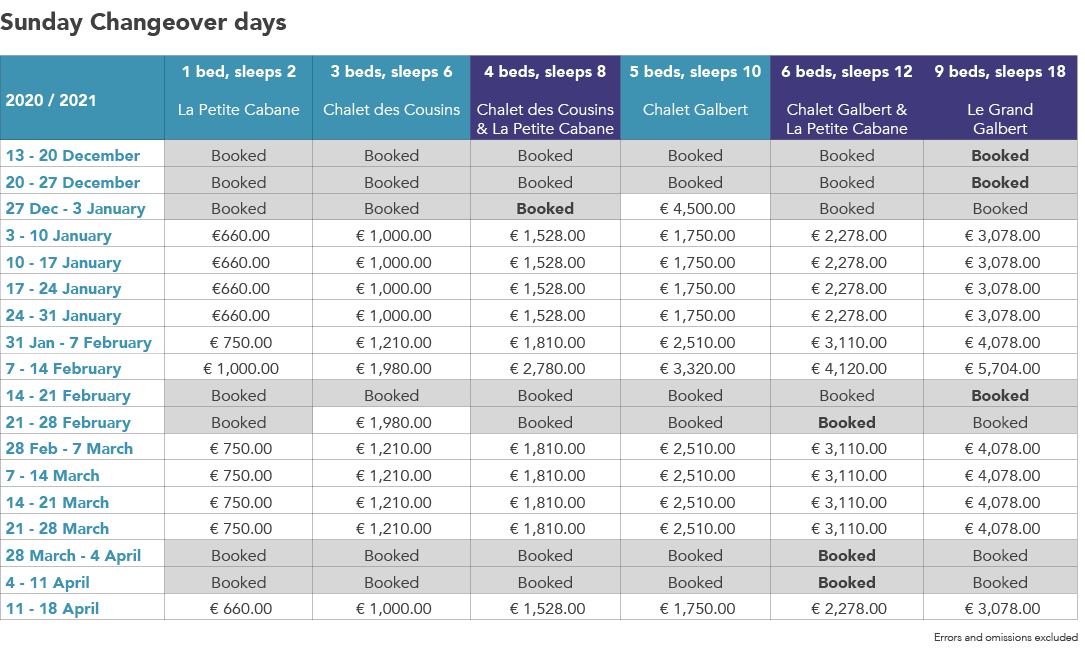The height and width of the screenshot is (652, 1085).
Task: Select the '21 - 28 February' row label
Action: tap(68, 422)
